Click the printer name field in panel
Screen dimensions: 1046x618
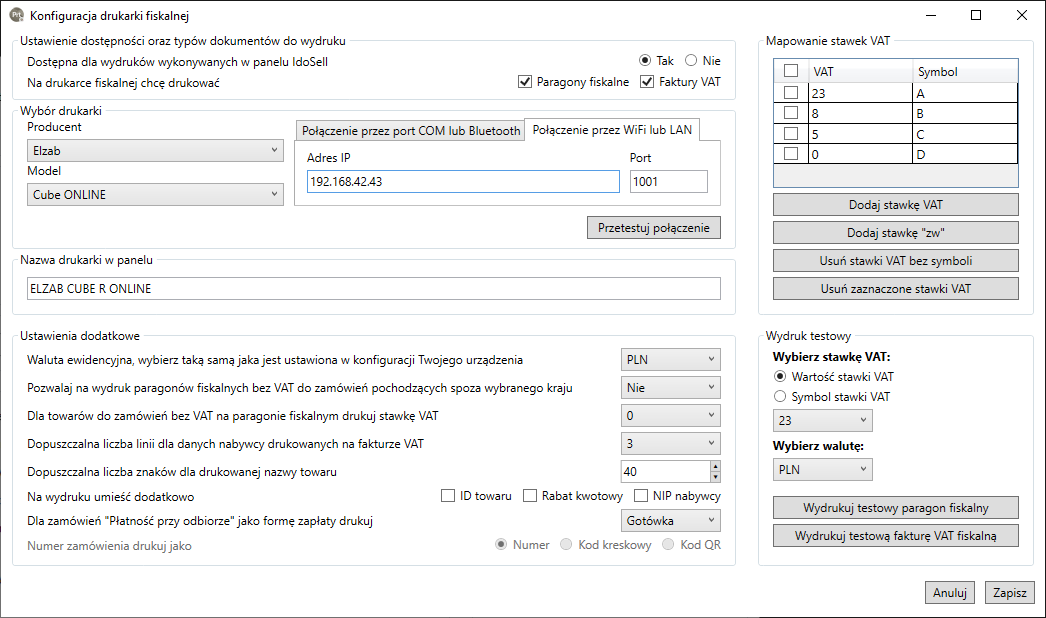click(373, 288)
